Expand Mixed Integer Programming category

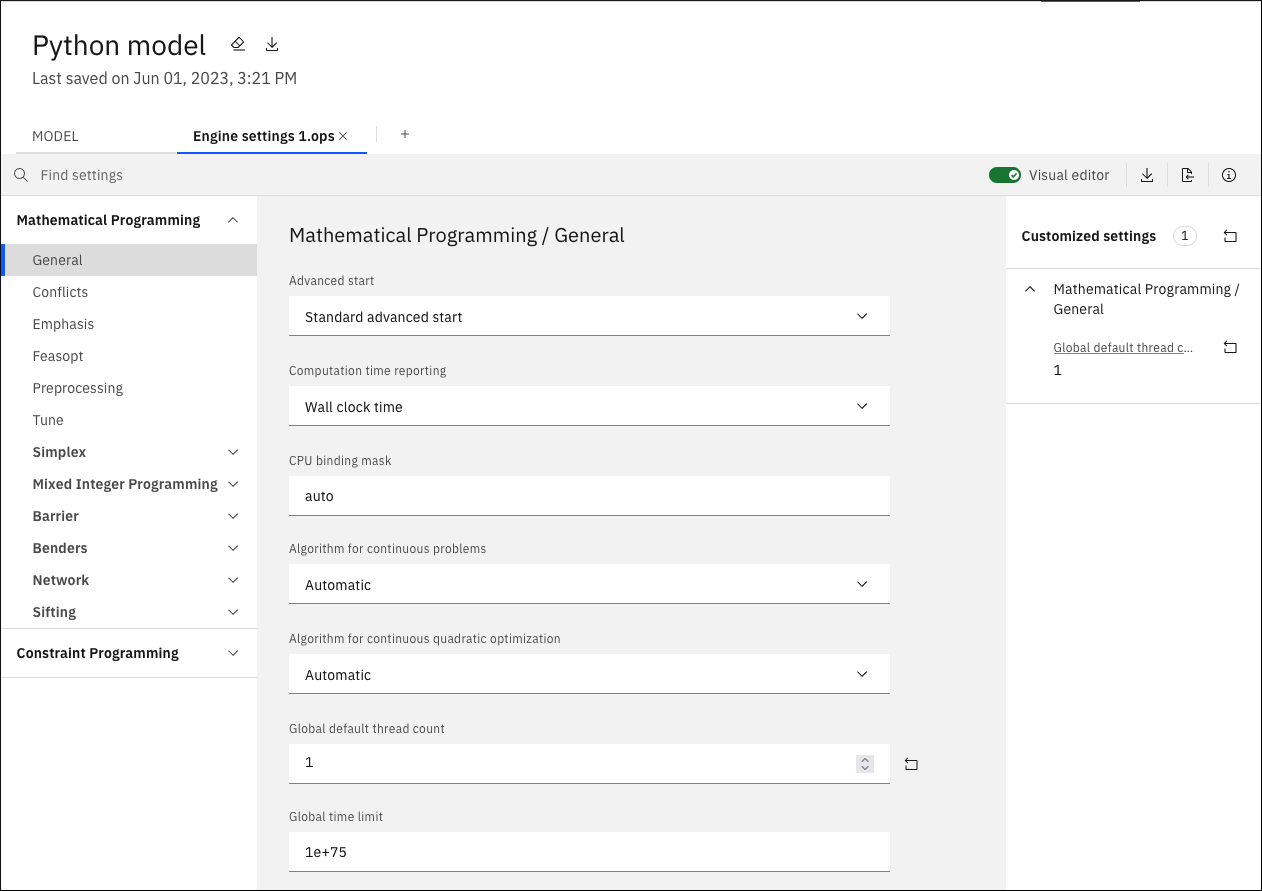tap(233, 484)
